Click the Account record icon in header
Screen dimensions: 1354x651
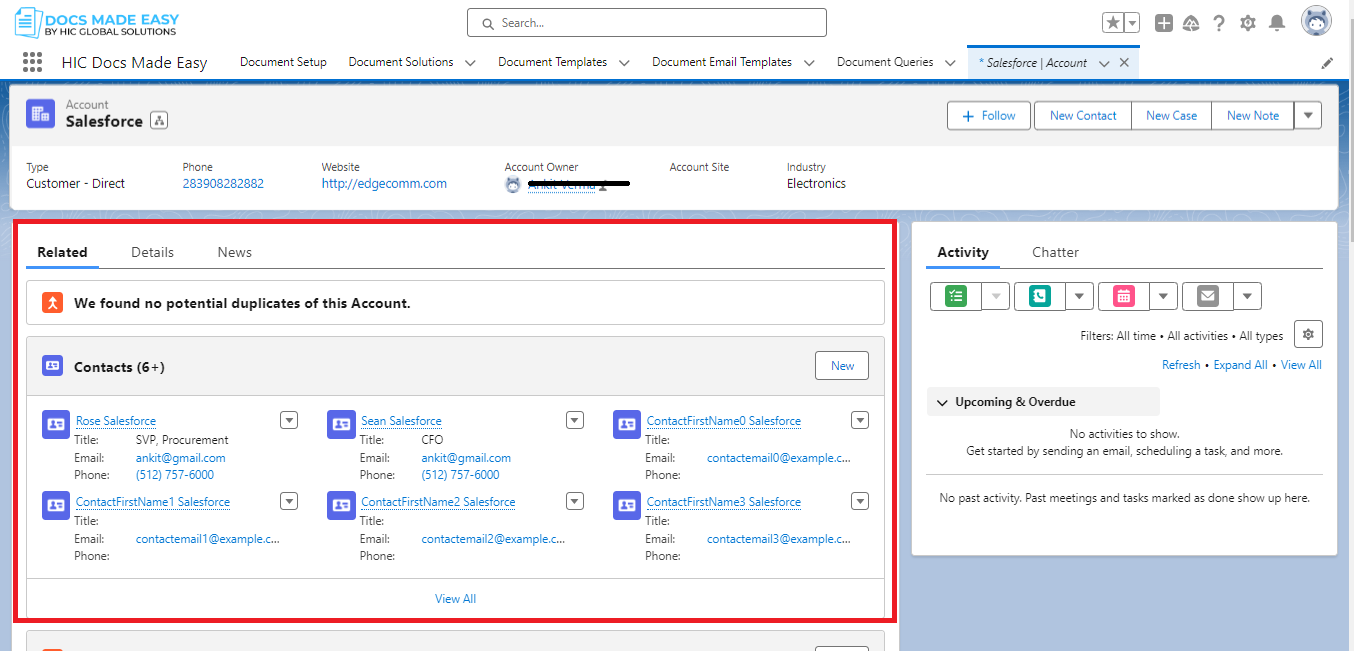pyautogui.click(x=41, y=113)
